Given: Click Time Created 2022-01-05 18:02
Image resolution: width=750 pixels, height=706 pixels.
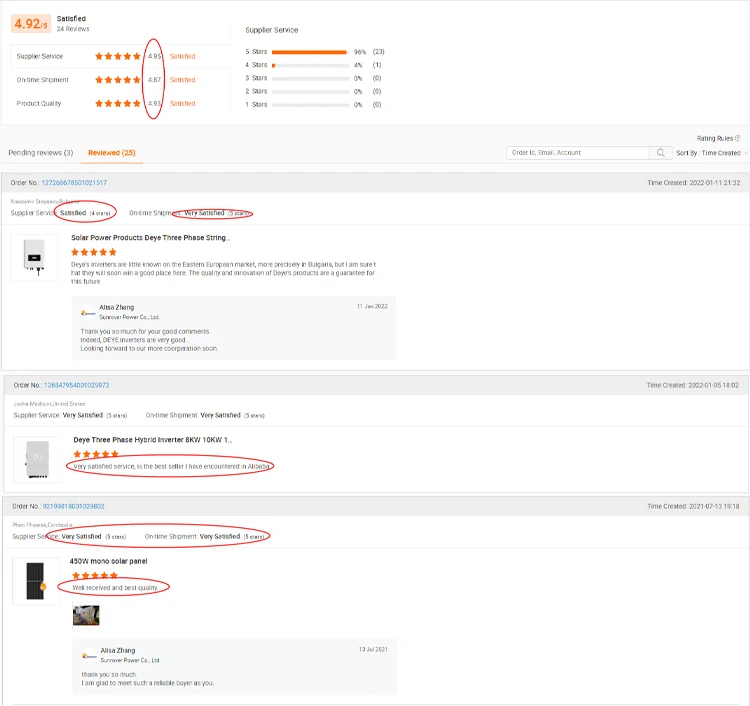Looking at the screenshot, I should (693, 385).
